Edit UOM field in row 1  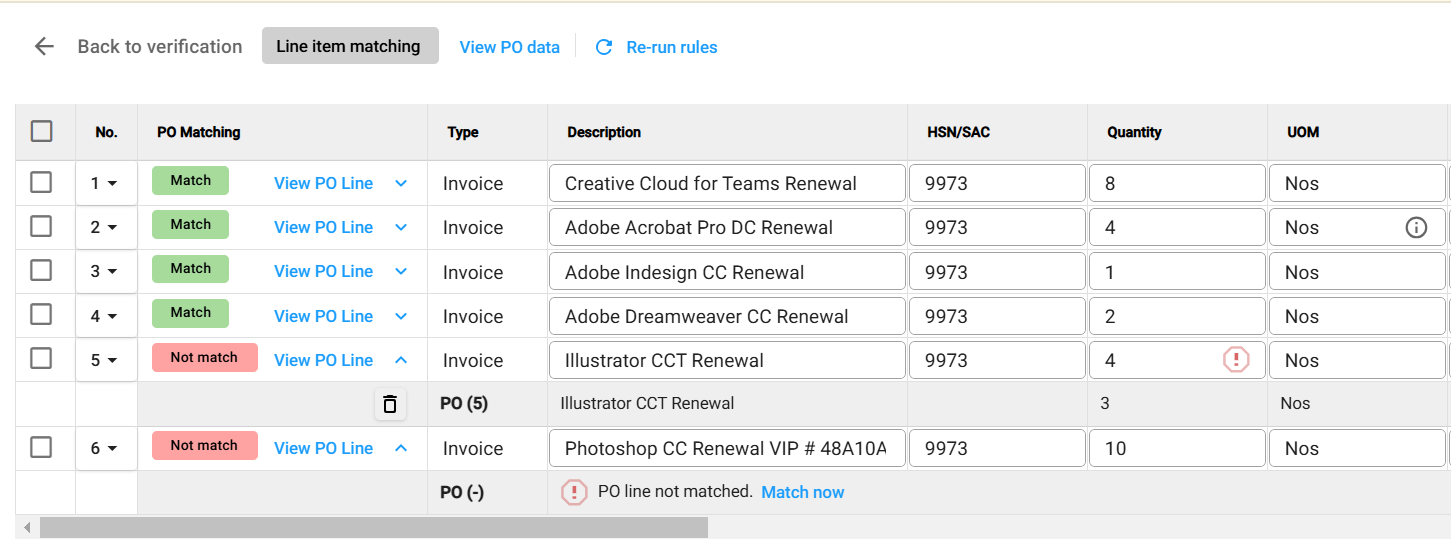(1357, 184)
